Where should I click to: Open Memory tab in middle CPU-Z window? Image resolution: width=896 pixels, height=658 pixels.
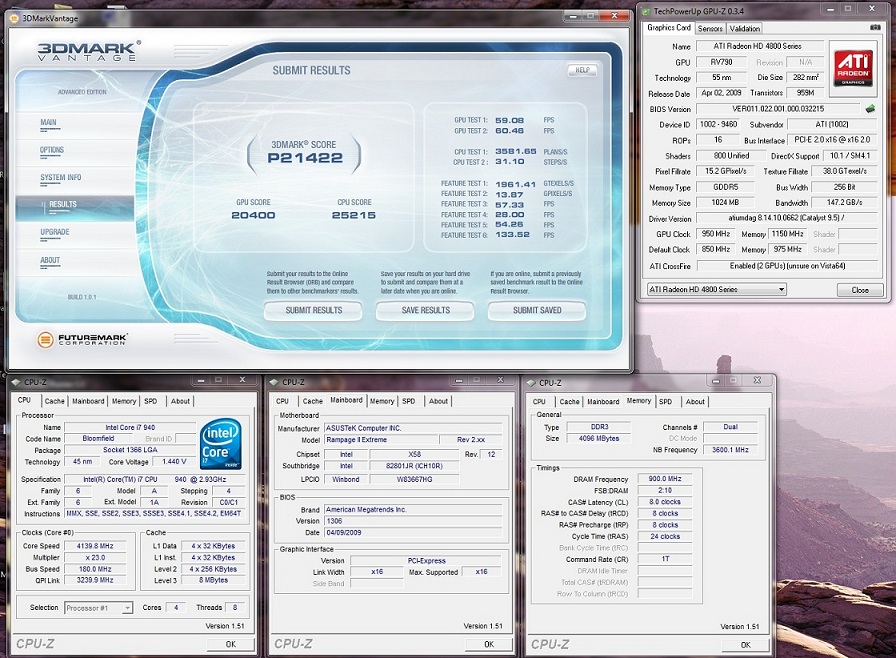tap(382, 401)
